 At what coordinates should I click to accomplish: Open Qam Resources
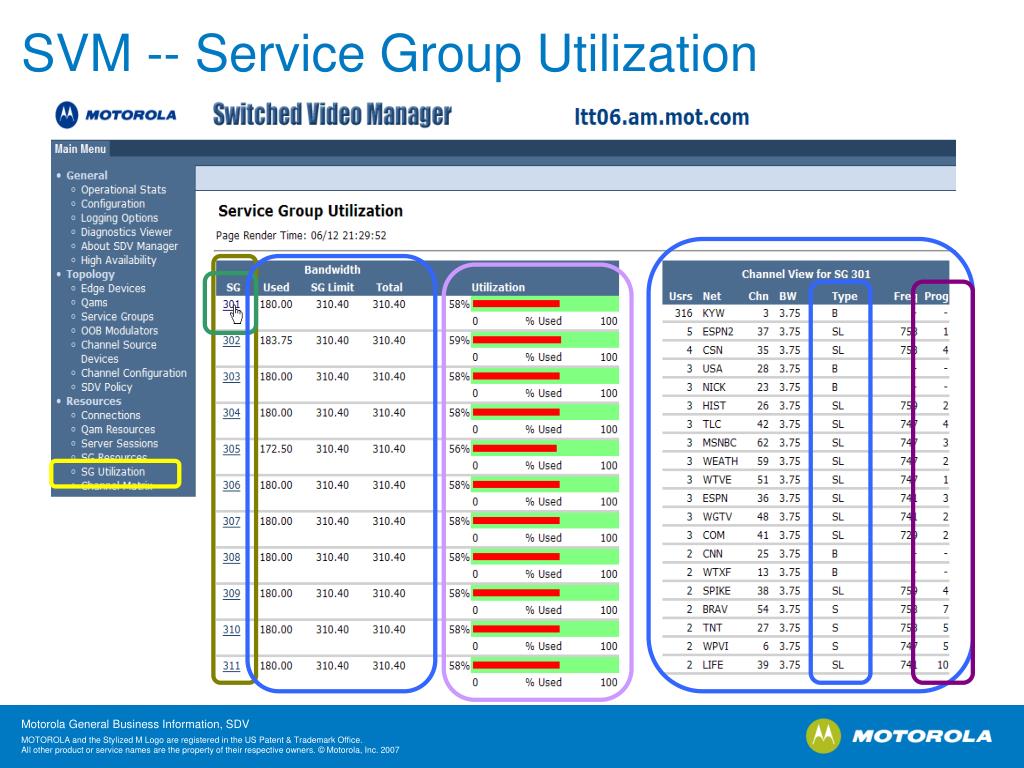pyautogui.click(x=118, y=430)
